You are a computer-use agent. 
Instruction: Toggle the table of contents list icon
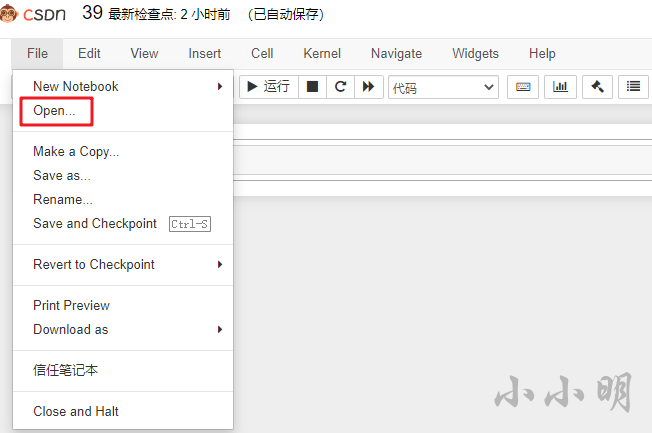coord(633,87)
